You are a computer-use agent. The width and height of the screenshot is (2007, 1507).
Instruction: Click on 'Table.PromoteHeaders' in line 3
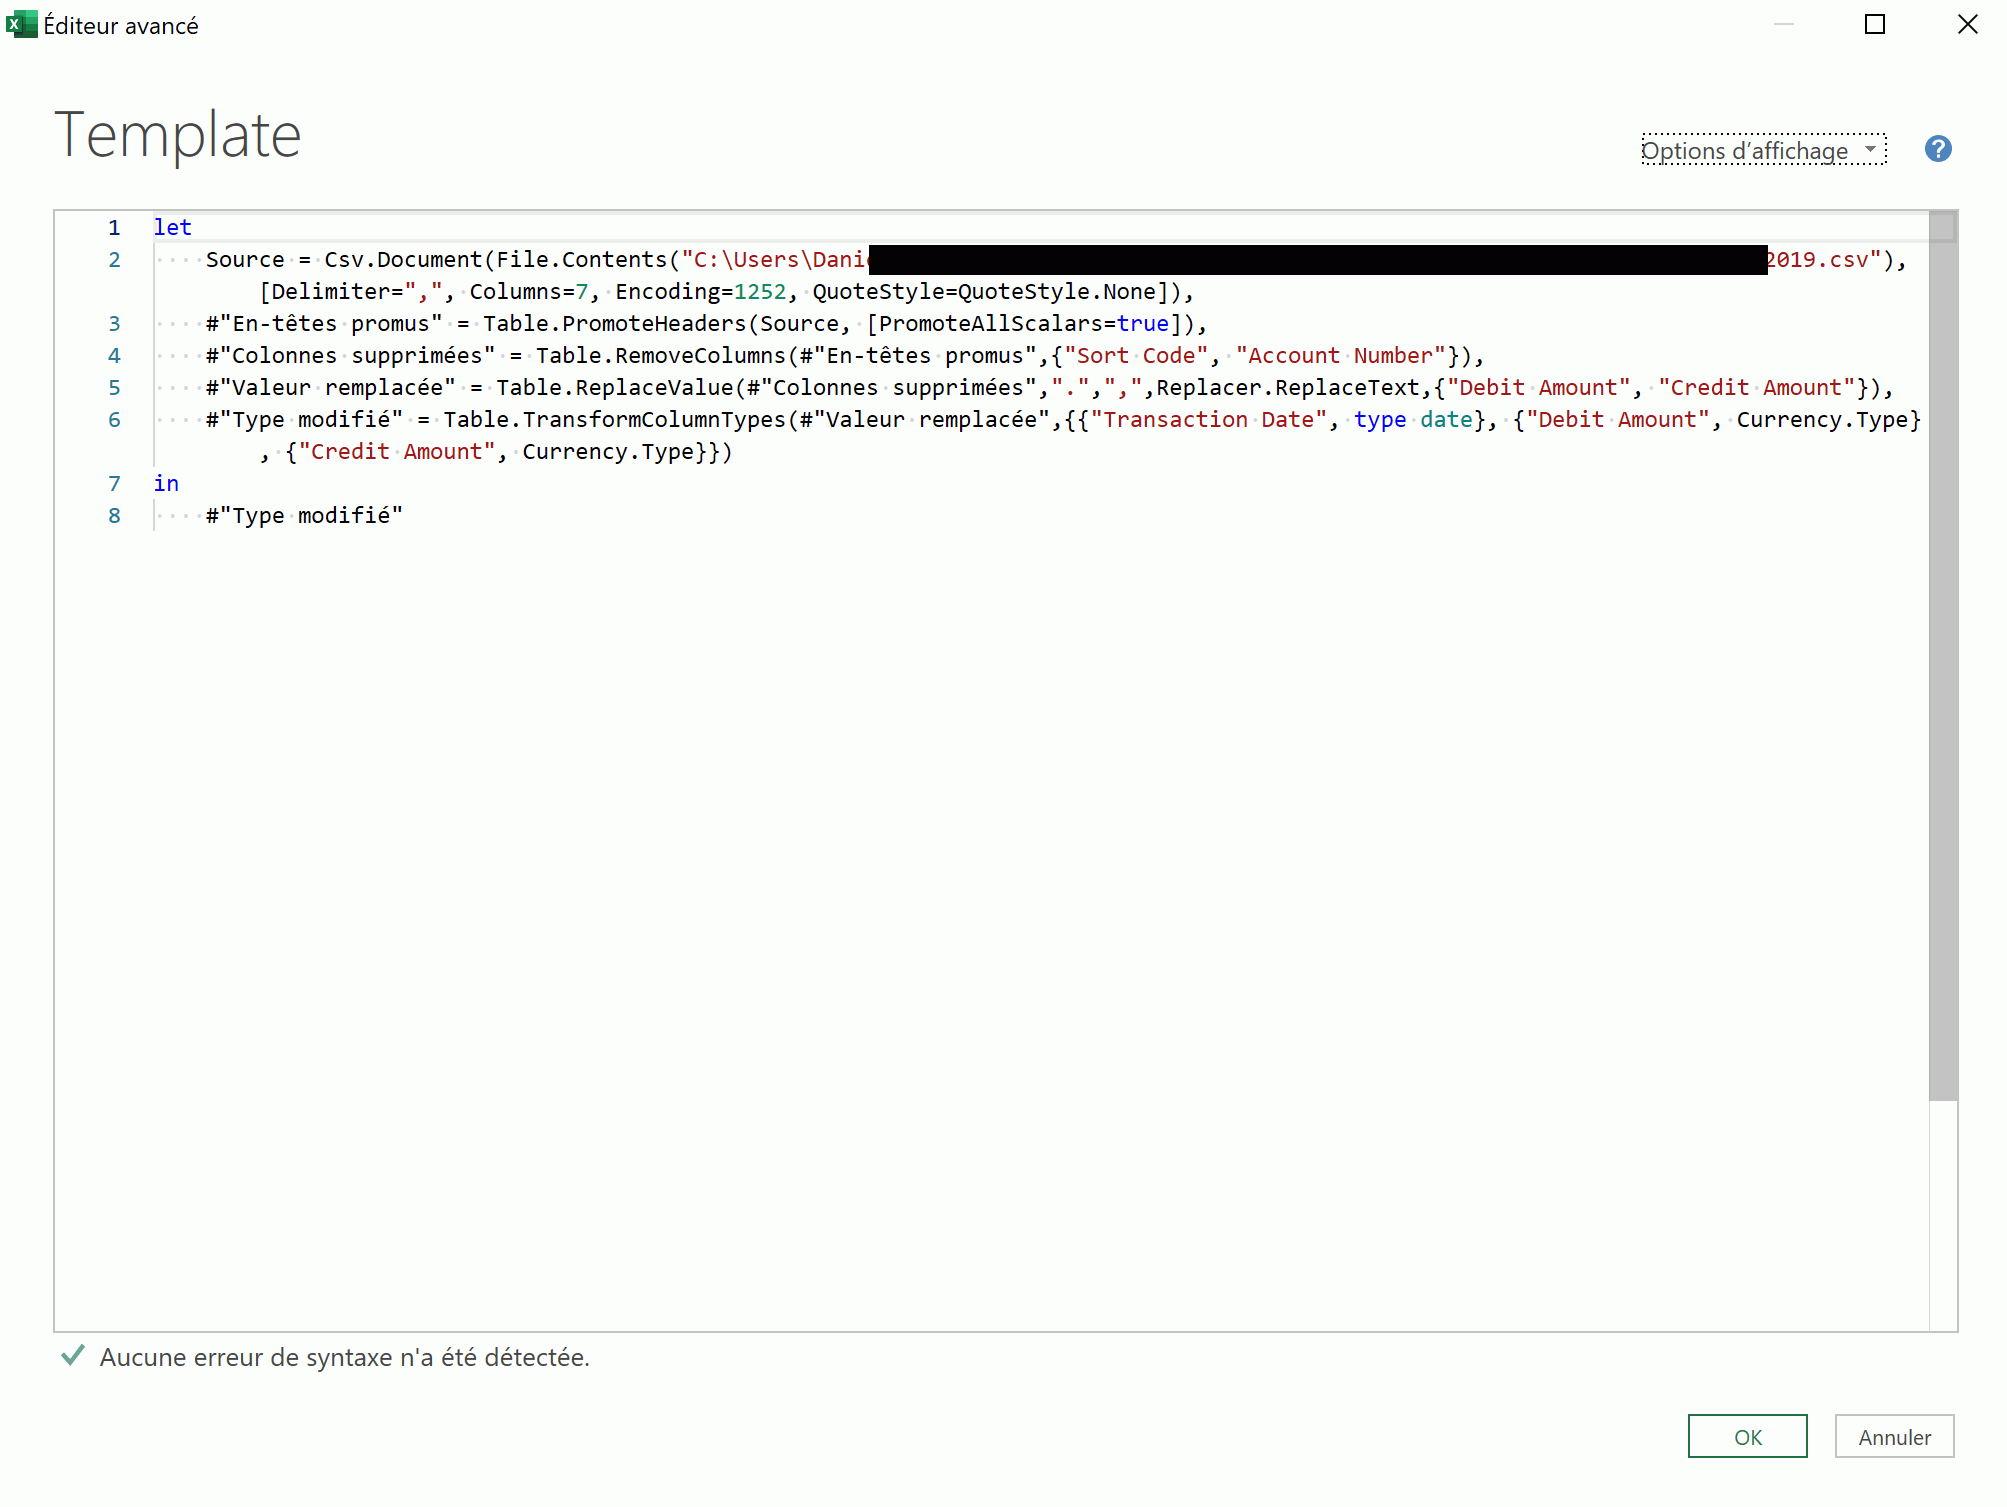coord(614,324)
